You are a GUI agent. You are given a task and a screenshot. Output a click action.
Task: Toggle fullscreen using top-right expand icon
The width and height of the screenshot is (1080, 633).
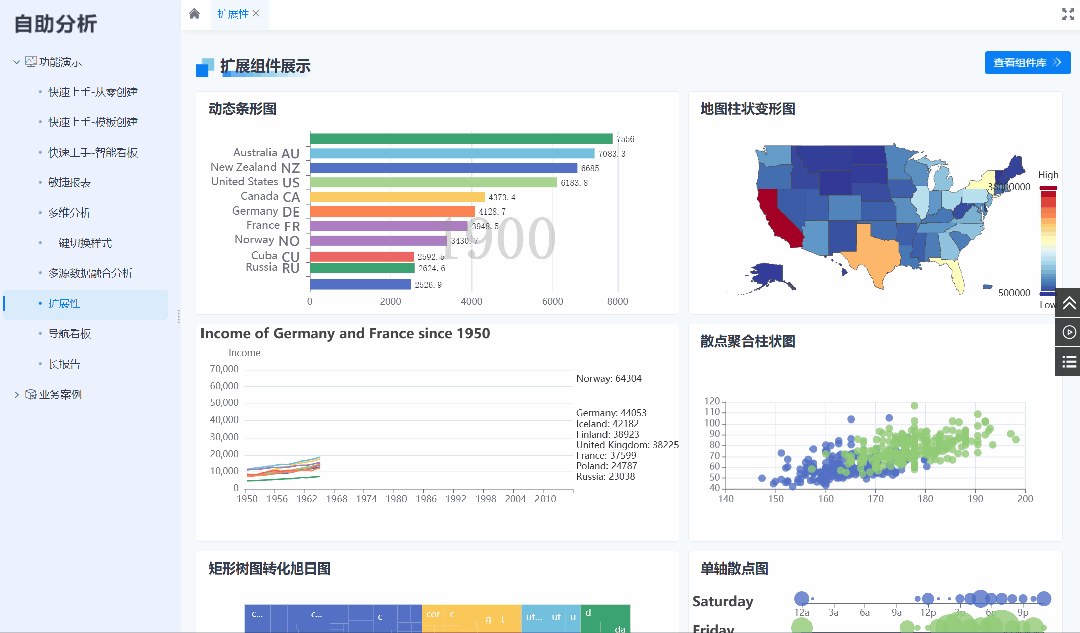pyautogui.click(x=1067, y=14)
